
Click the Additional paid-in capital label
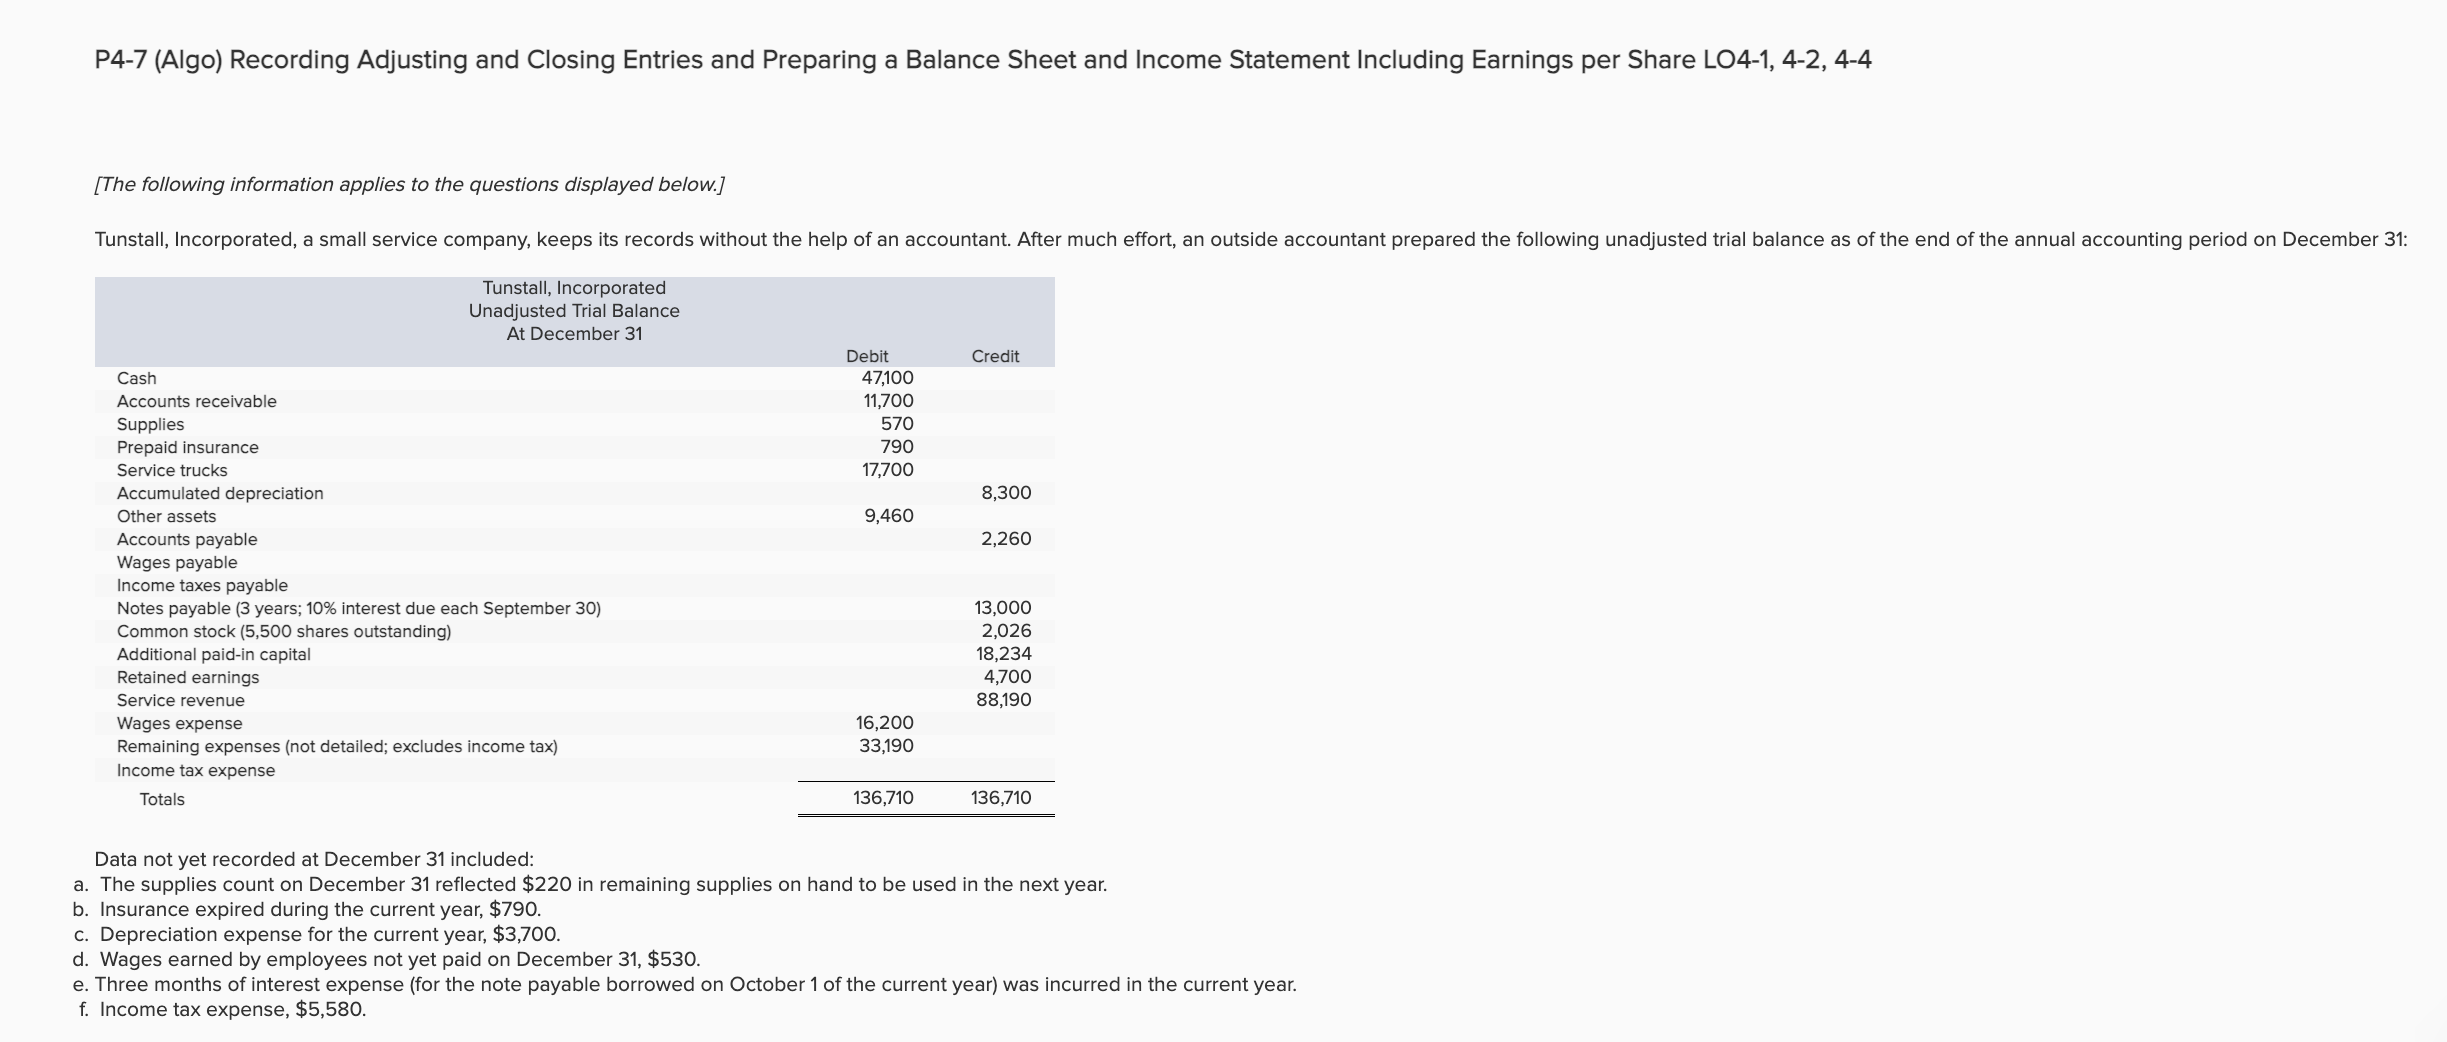[214, 654]
